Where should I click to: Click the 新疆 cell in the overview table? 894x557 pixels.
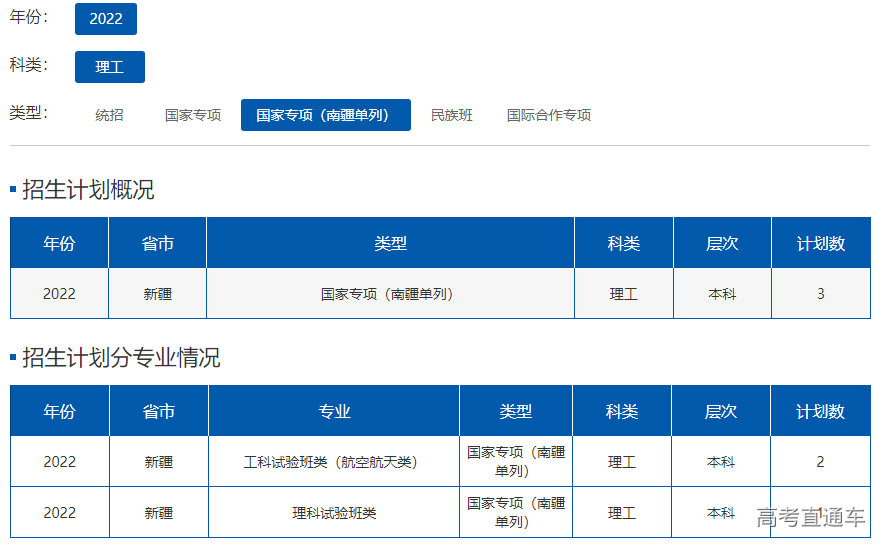tap(157, 294)
